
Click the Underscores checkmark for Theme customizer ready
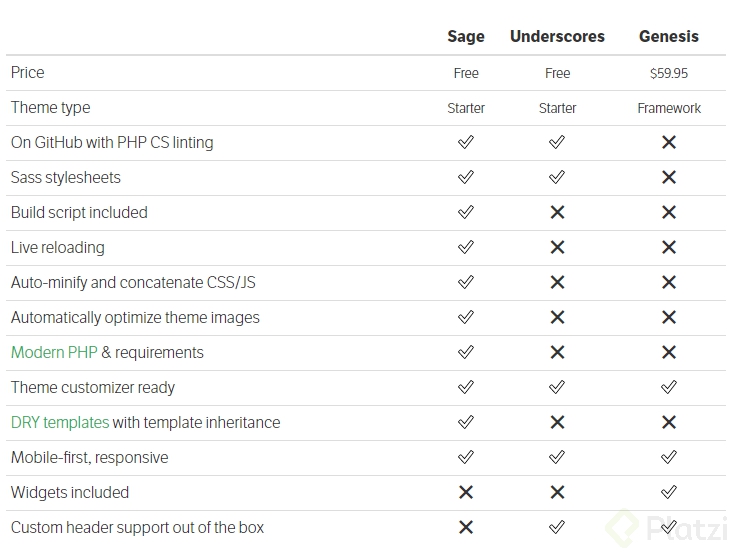coord(557,387)
